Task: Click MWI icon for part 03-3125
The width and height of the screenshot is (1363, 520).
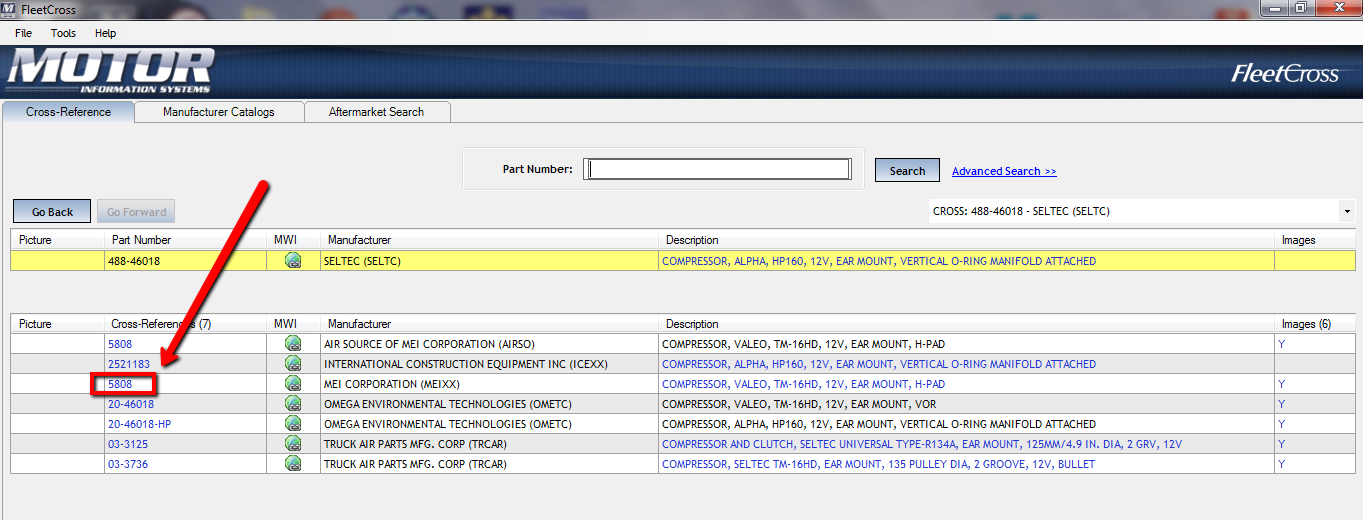Action: [x=293, y=444]
